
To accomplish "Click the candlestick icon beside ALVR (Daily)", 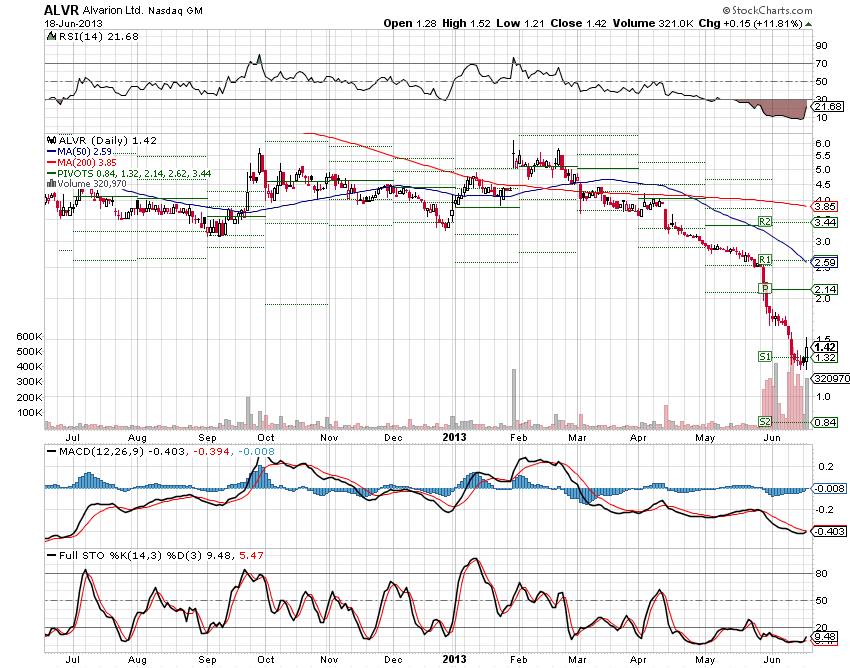I will [52, 140].
